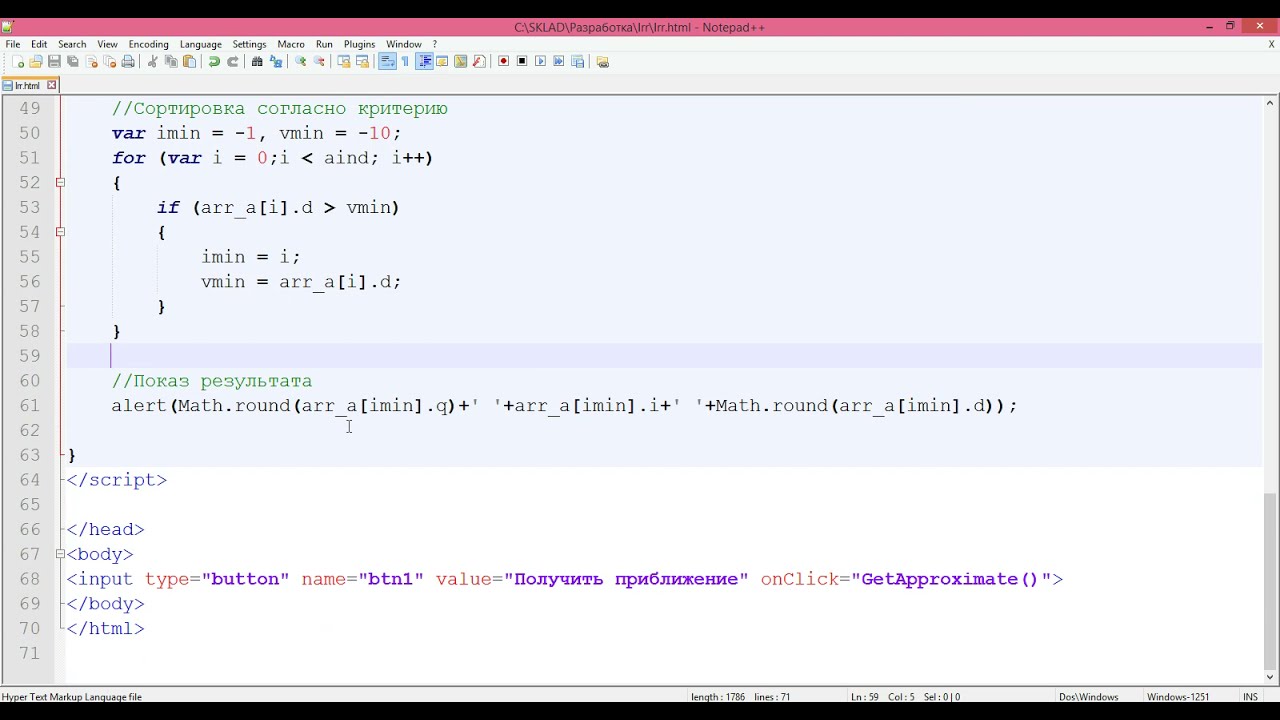Open the Macro menu
Screen dimensions: 1280x720
coord(291,44)
